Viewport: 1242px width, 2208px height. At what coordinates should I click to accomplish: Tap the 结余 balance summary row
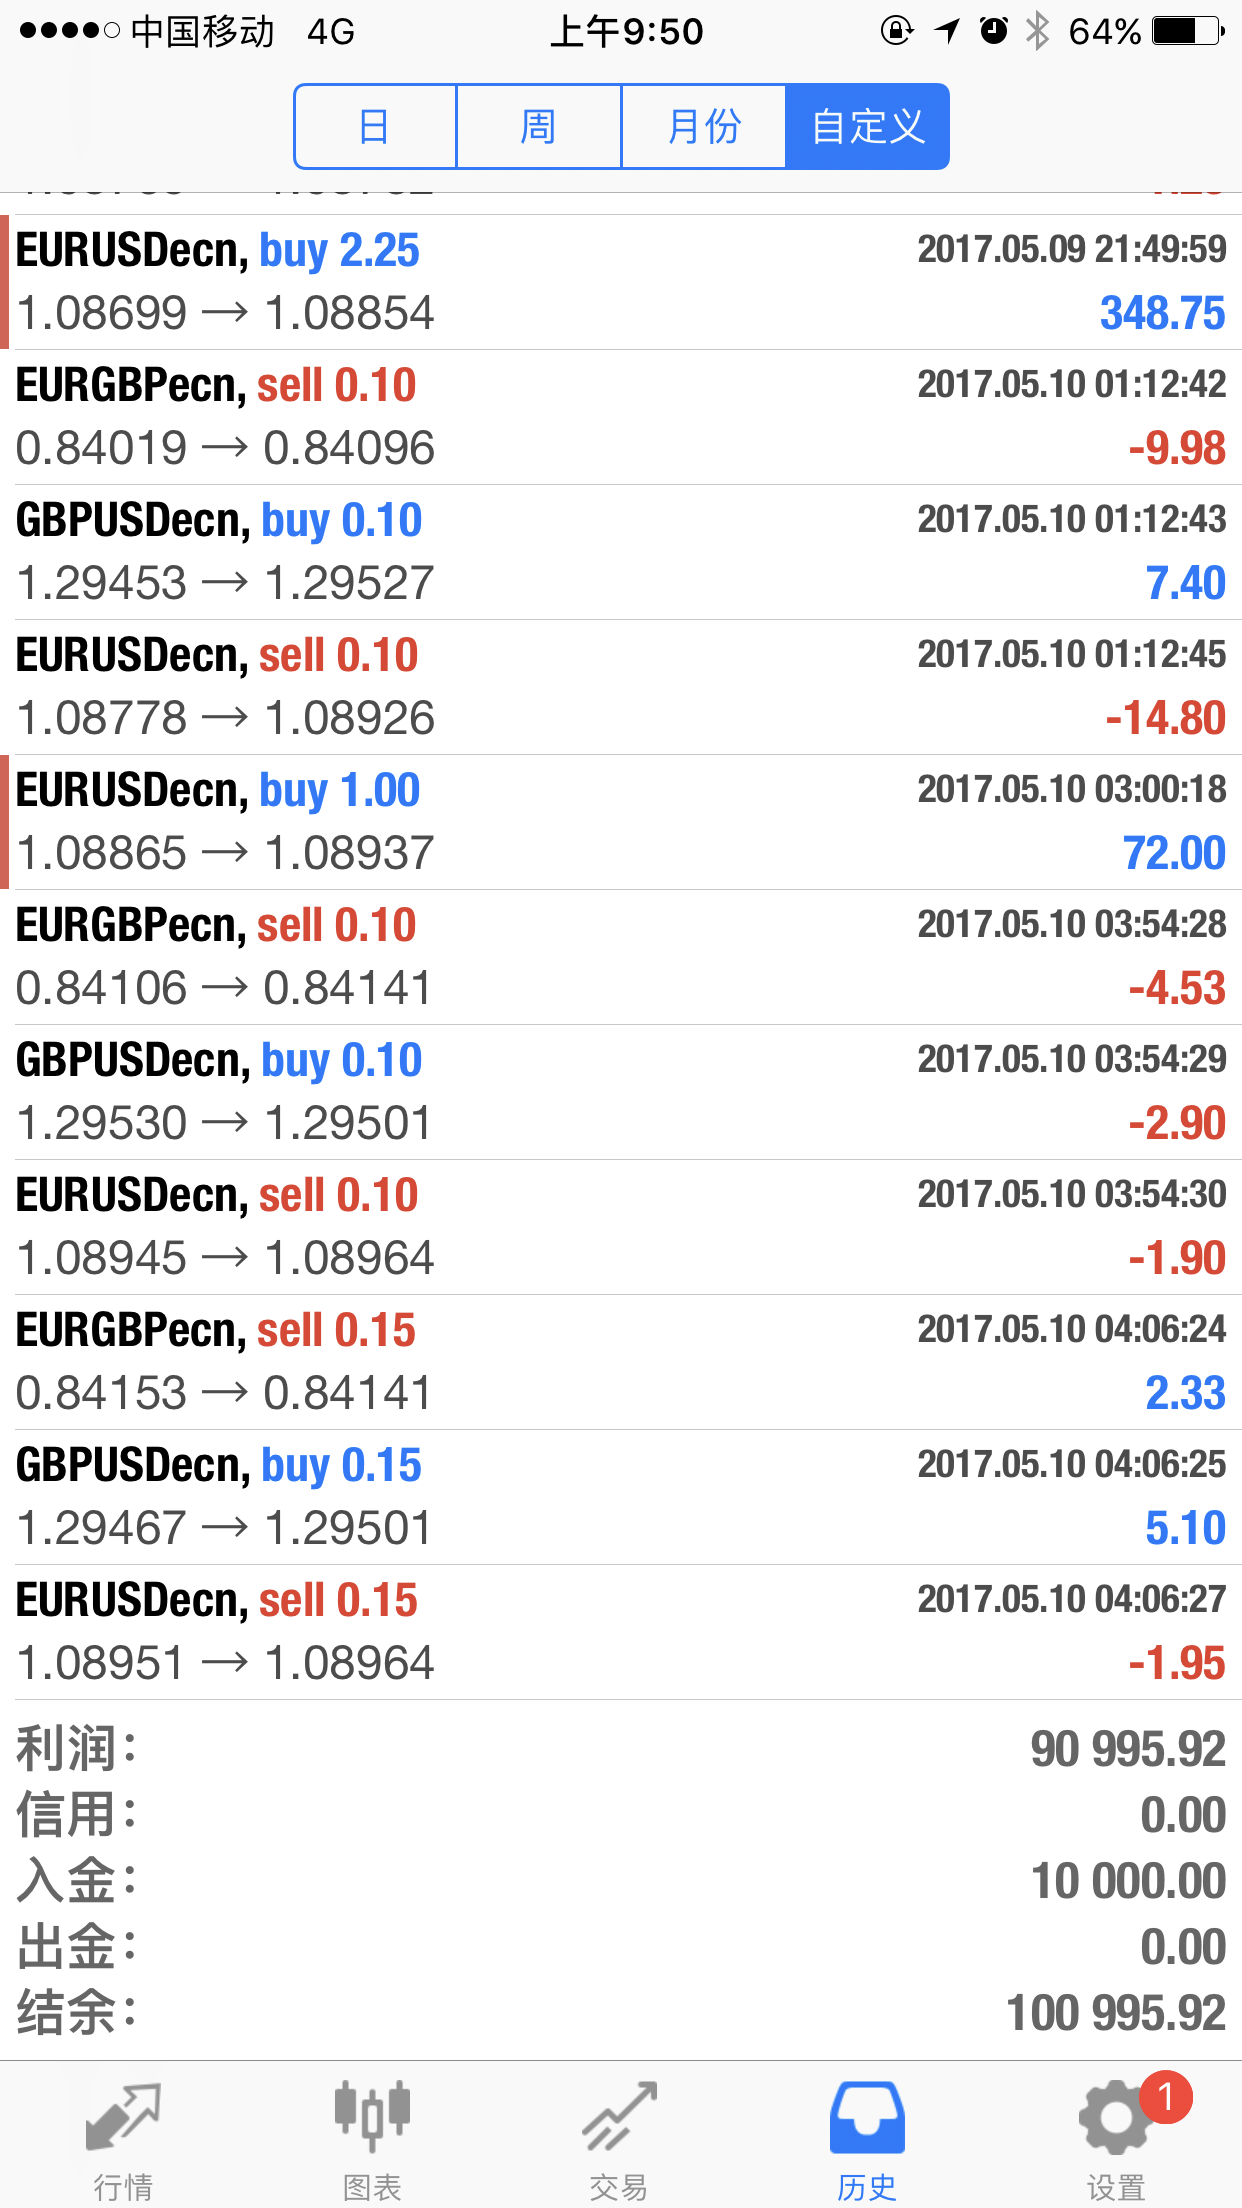[x=621, y=2013]
